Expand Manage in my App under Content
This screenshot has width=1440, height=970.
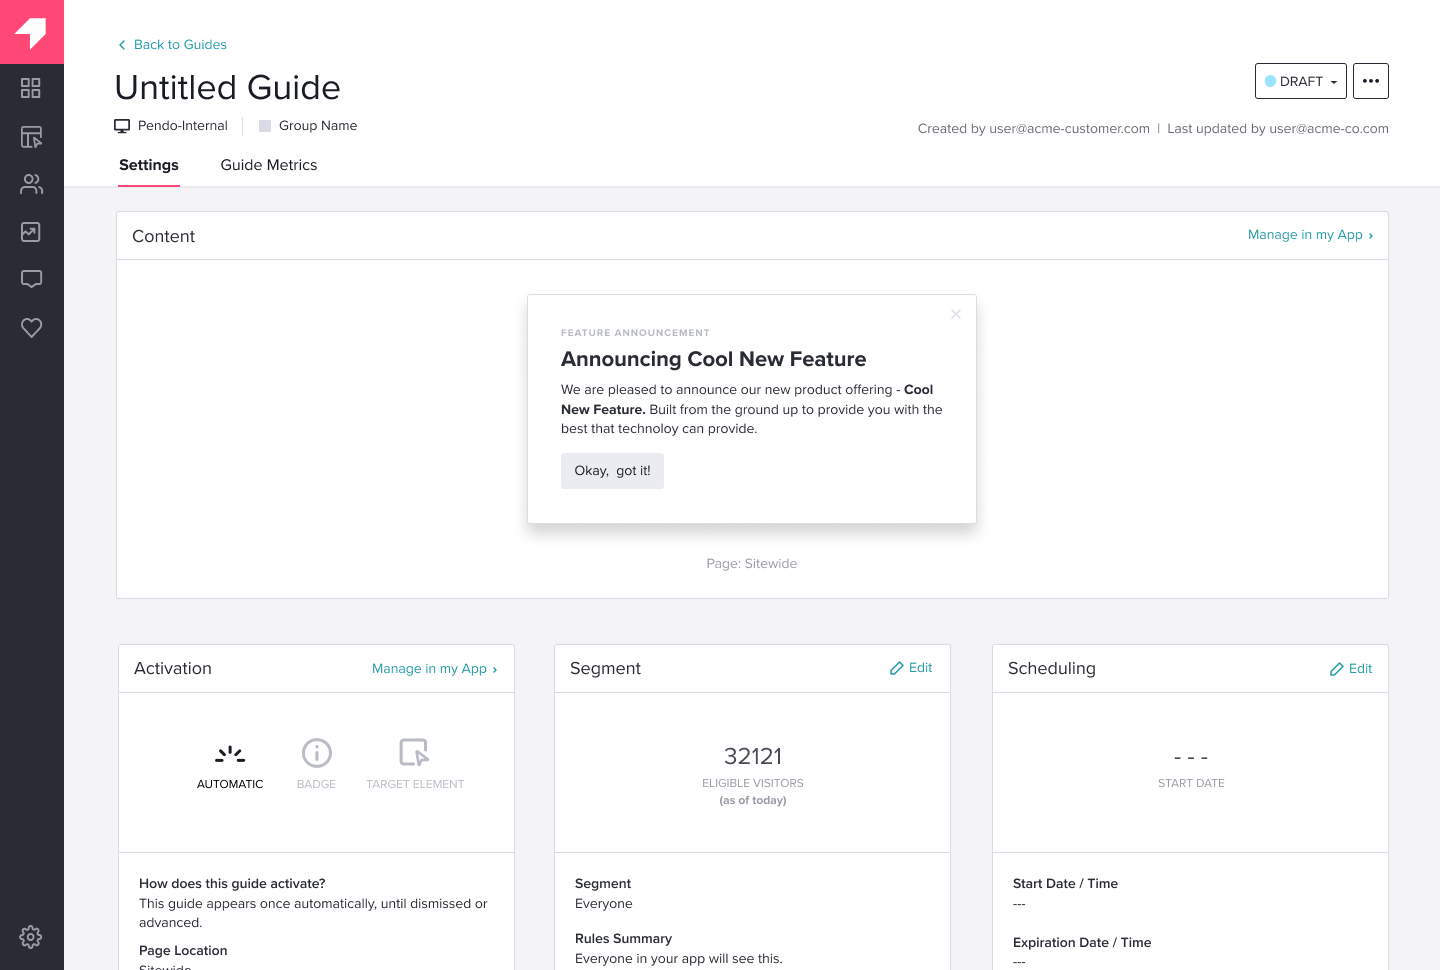(1310, 235)
